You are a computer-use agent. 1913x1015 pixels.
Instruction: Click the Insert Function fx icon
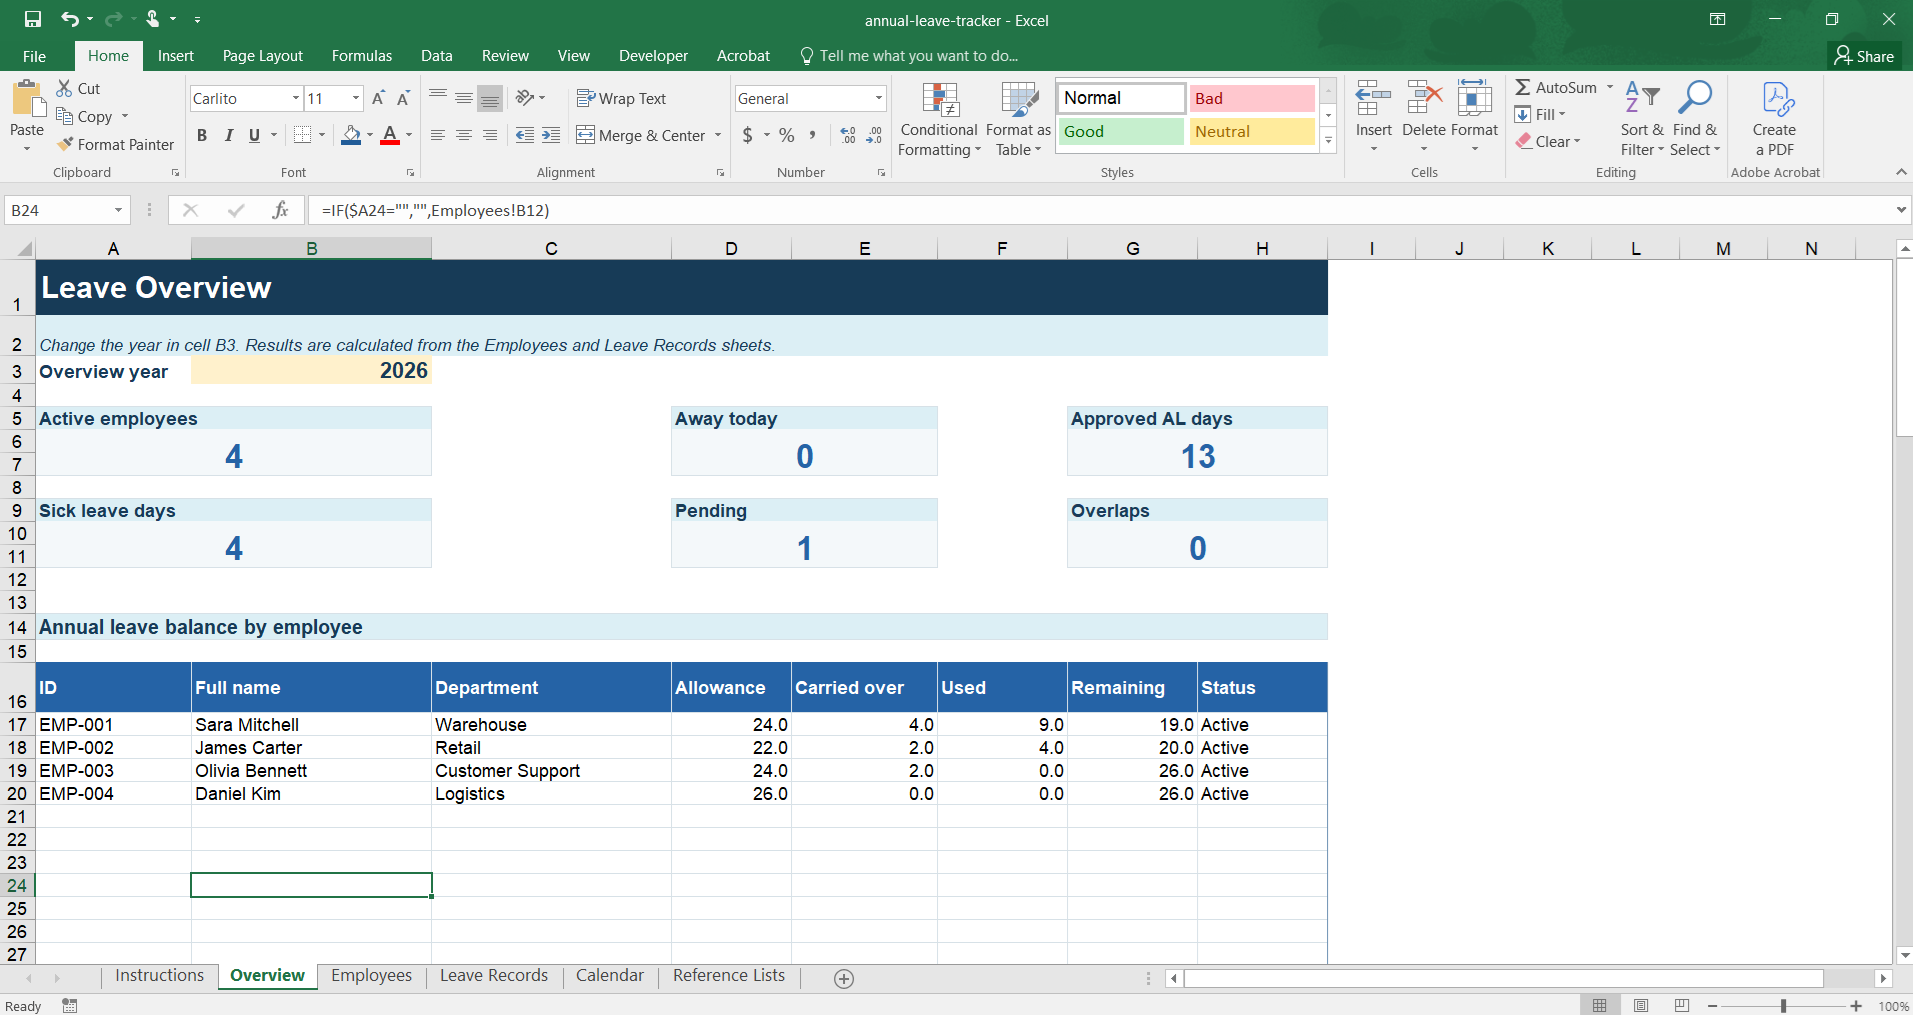point(280,210)
